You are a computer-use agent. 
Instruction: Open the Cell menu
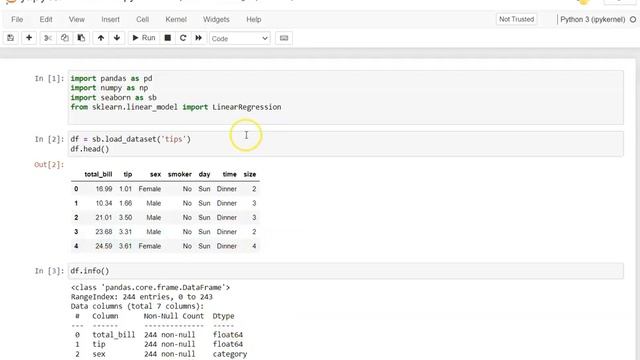click(142, 19)
